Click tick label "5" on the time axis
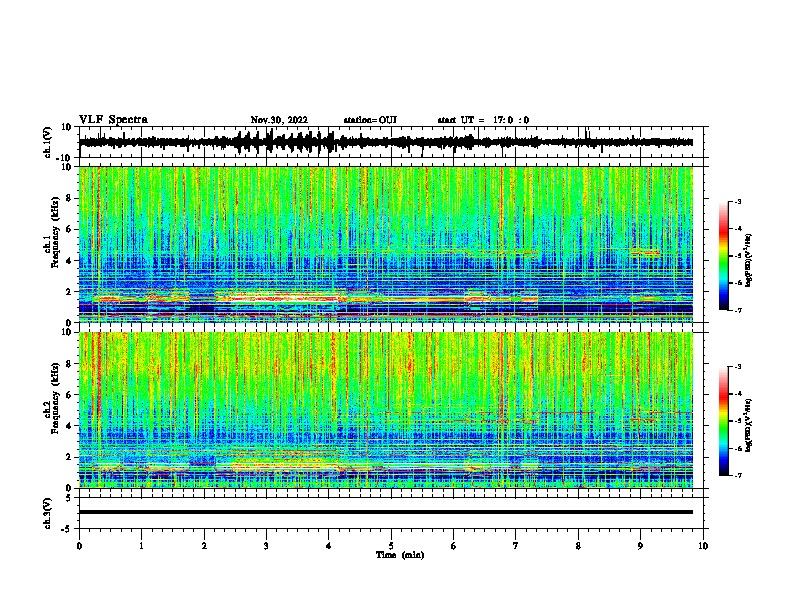The image size is (792, 612). click(391, 546)
